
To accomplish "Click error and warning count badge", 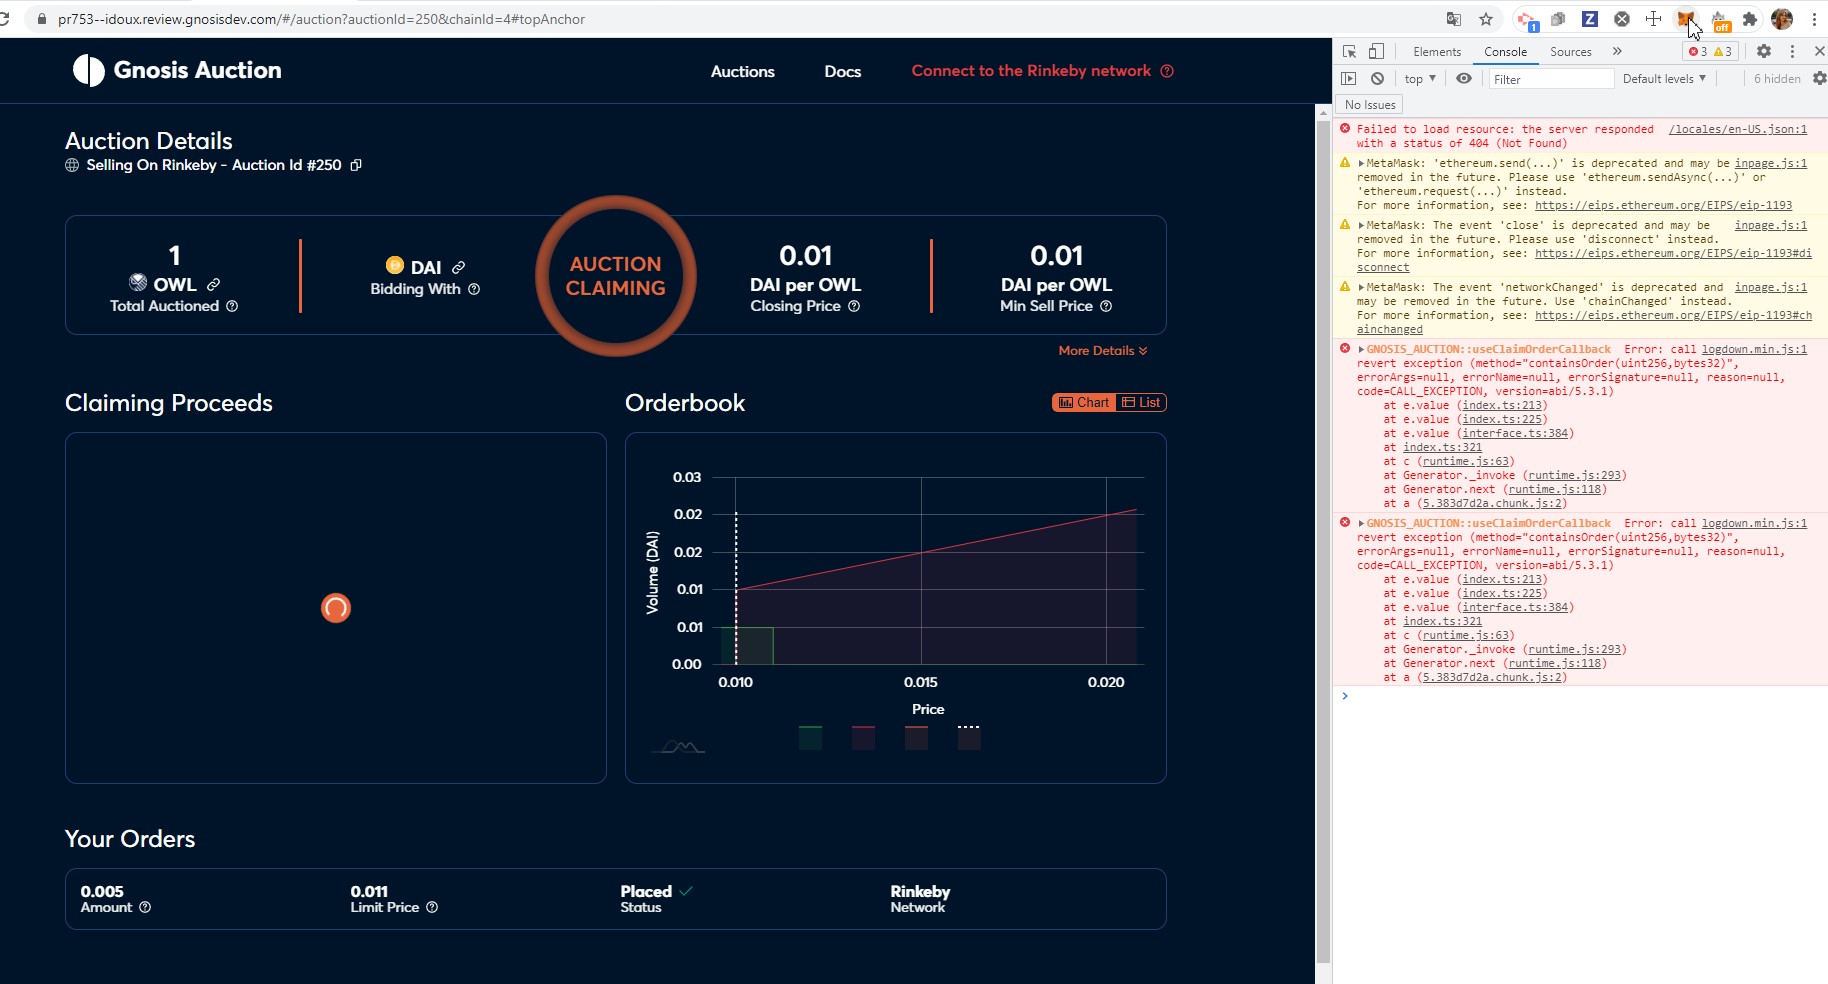I will pos(1710,51).
